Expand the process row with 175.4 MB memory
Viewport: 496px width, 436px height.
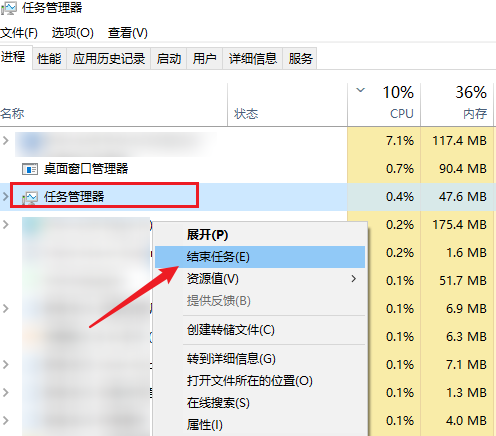click(x=5, y=224)
